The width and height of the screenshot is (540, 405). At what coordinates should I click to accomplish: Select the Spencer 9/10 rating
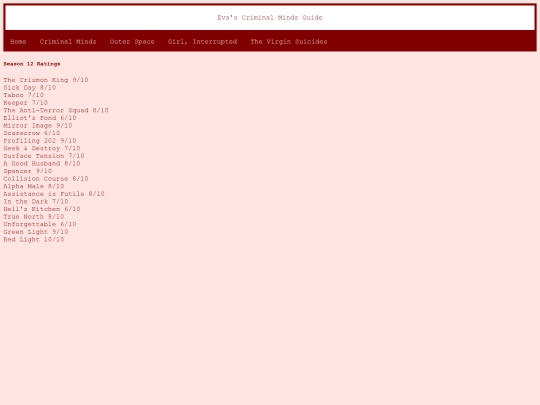pyautogui.click(x=28, y=171)
